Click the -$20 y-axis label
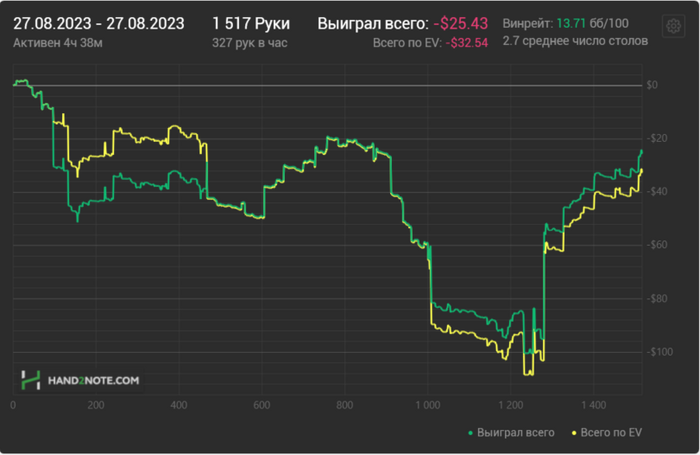The height and width of the screenshot is (455, 700). pos(657,138)
